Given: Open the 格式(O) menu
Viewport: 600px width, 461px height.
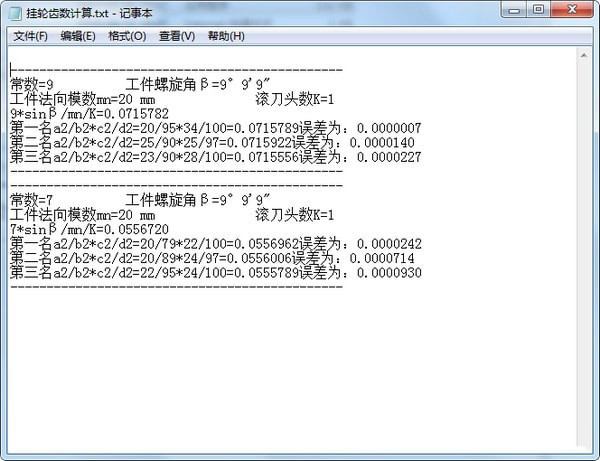Looking at the screenshot, I should (127, 36).
